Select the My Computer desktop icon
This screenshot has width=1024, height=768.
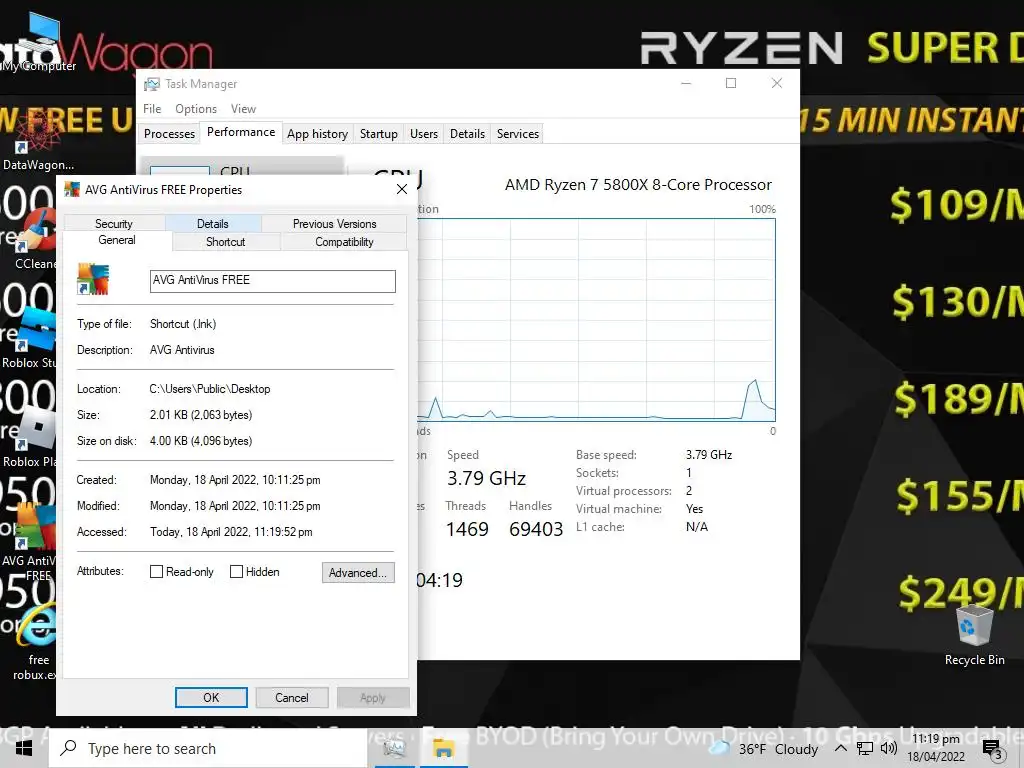tap(39, 43)
